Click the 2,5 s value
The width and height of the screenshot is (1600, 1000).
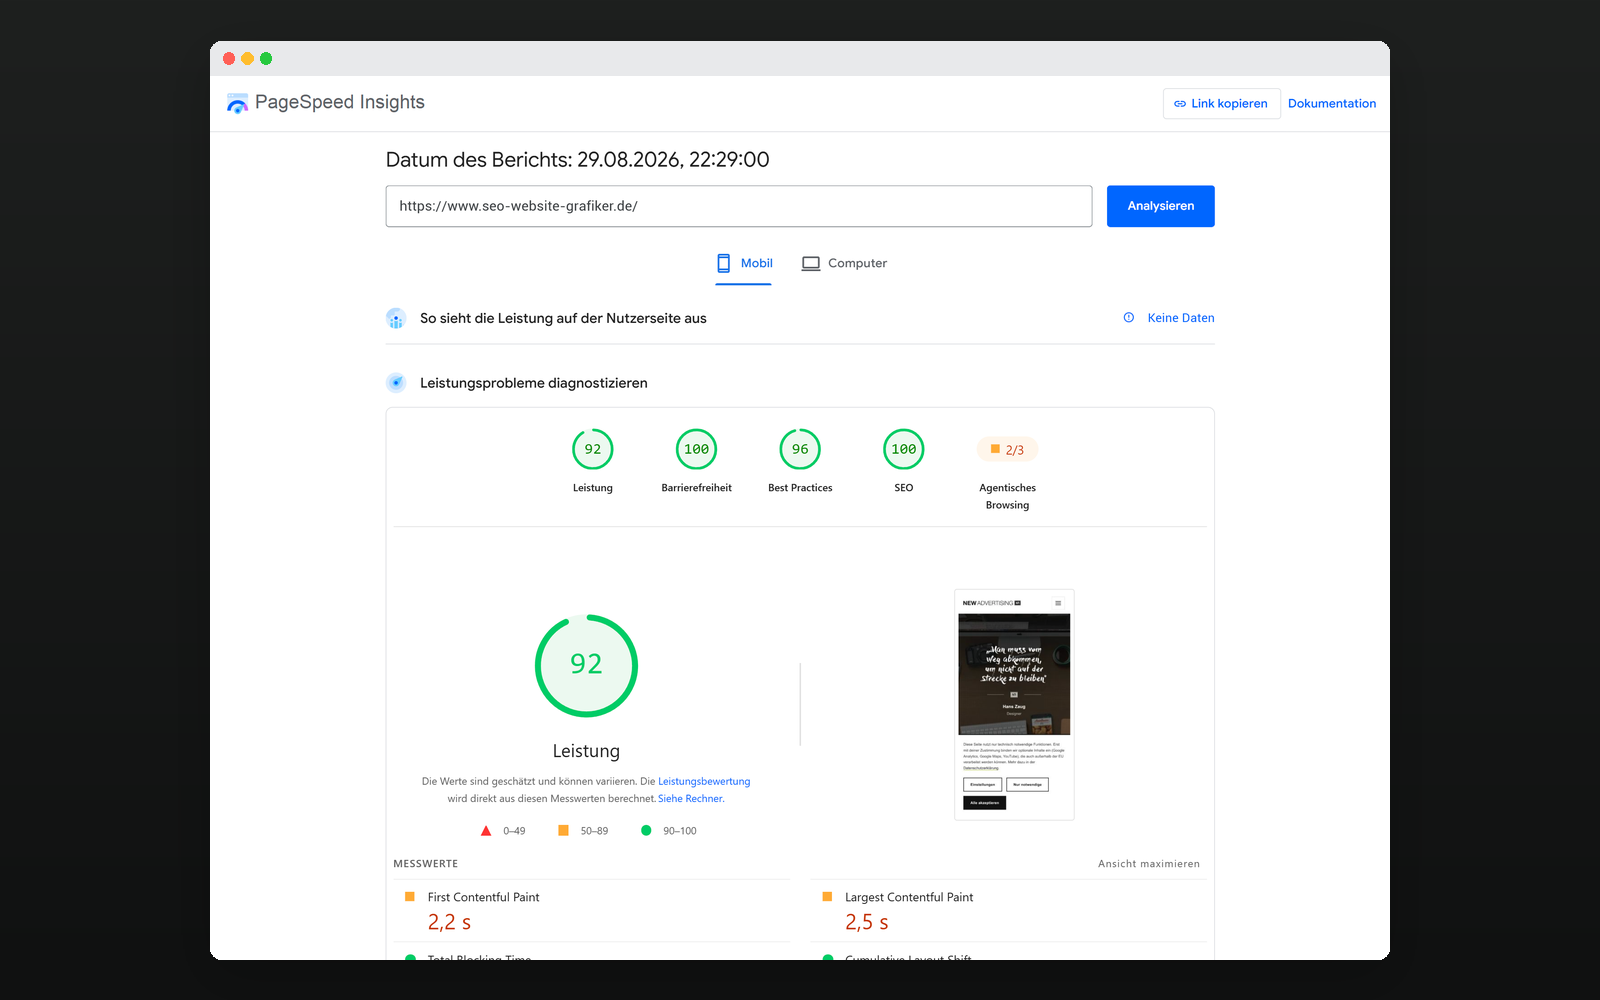pos(867,922)
